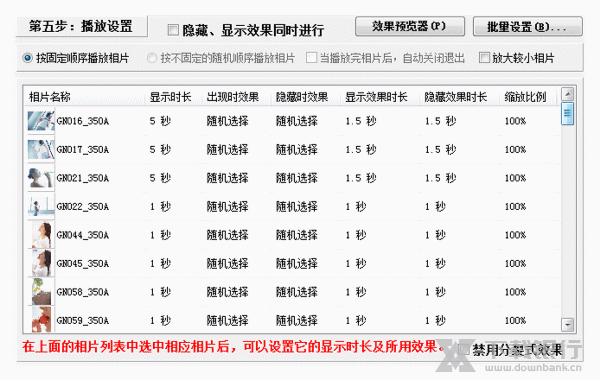Select thumbnail of GN044_350A
600x380 pixels.
(41, 235)
